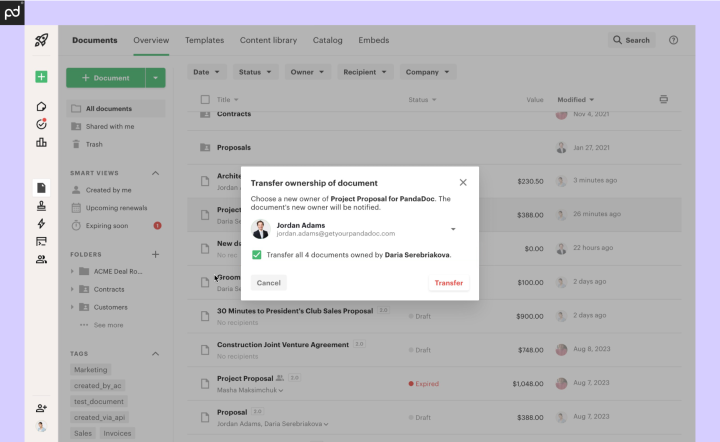Collapse the Smart Views section

pos(155,173)
